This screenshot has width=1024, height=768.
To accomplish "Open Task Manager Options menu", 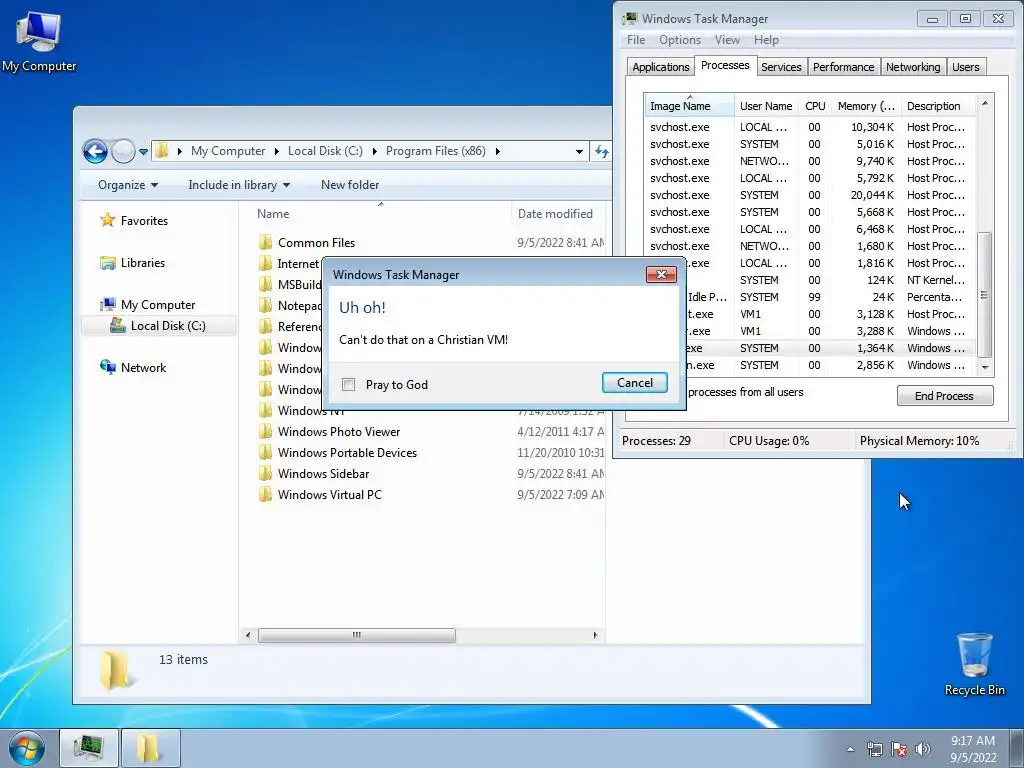I will [x=679, y=40].
